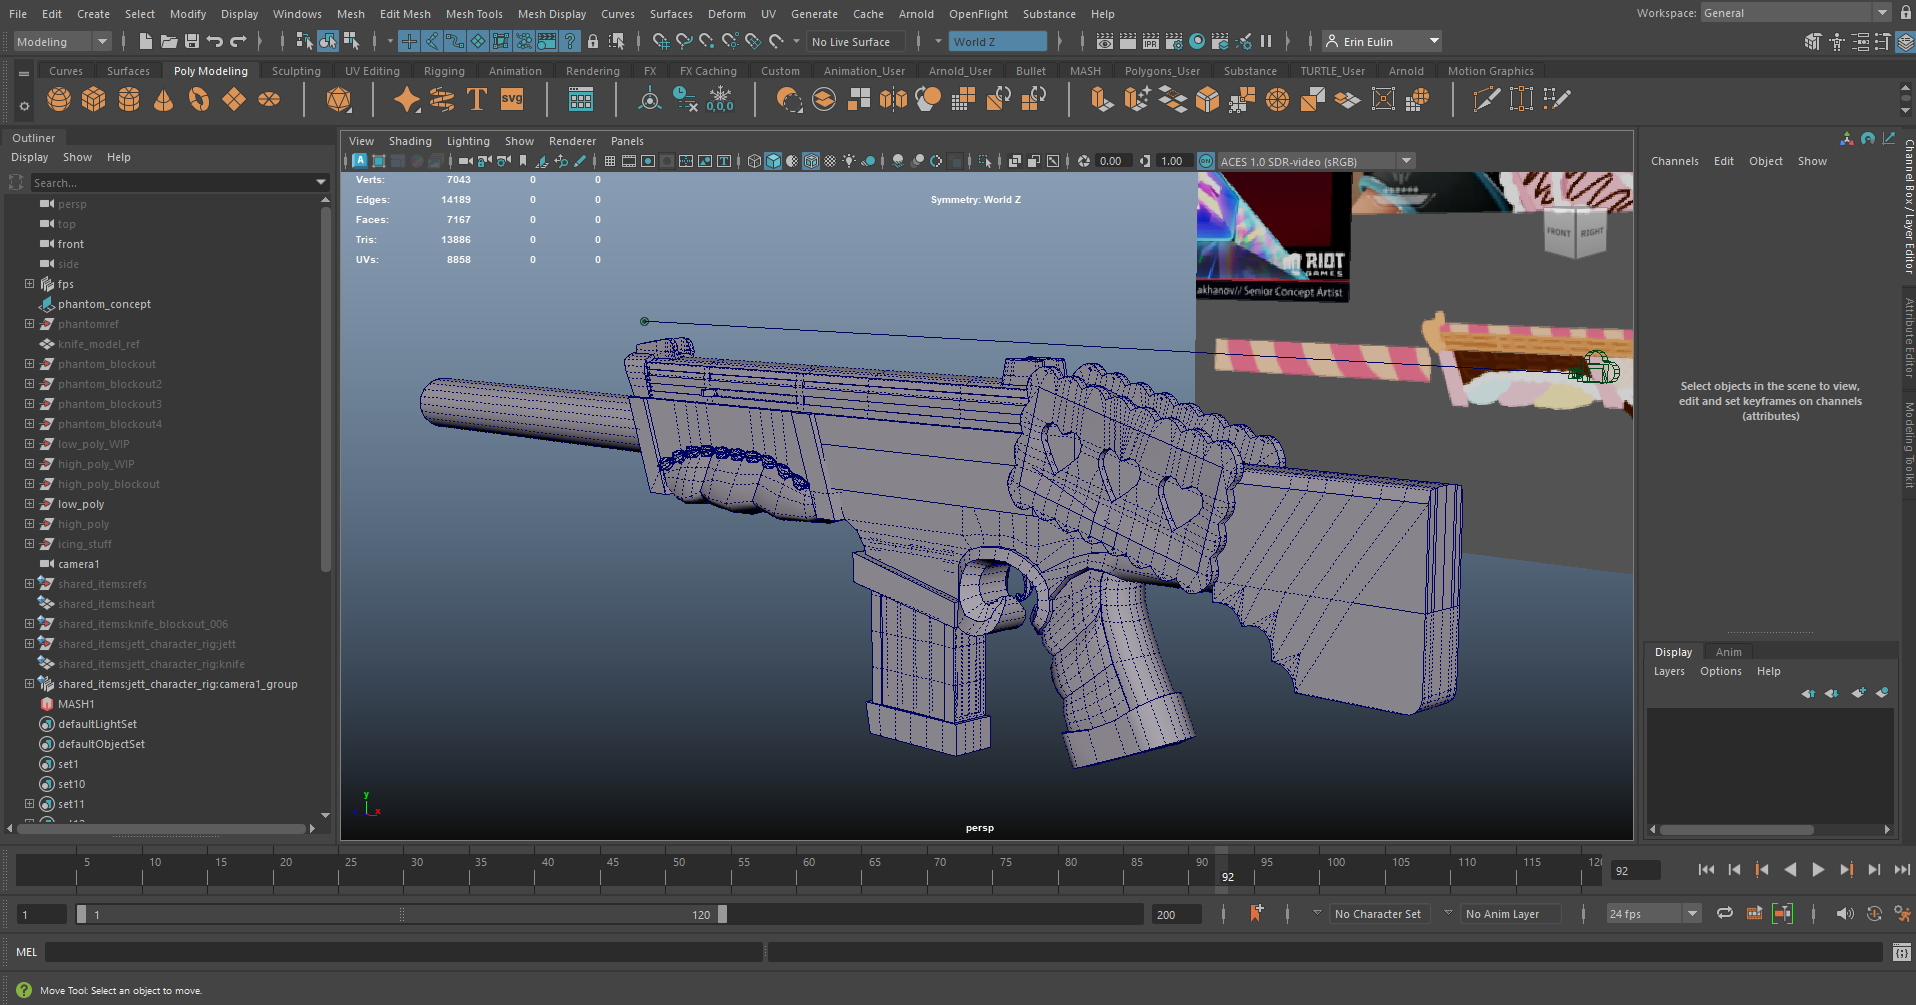Switch to the Sculpting shelf tab

[296, 71]
